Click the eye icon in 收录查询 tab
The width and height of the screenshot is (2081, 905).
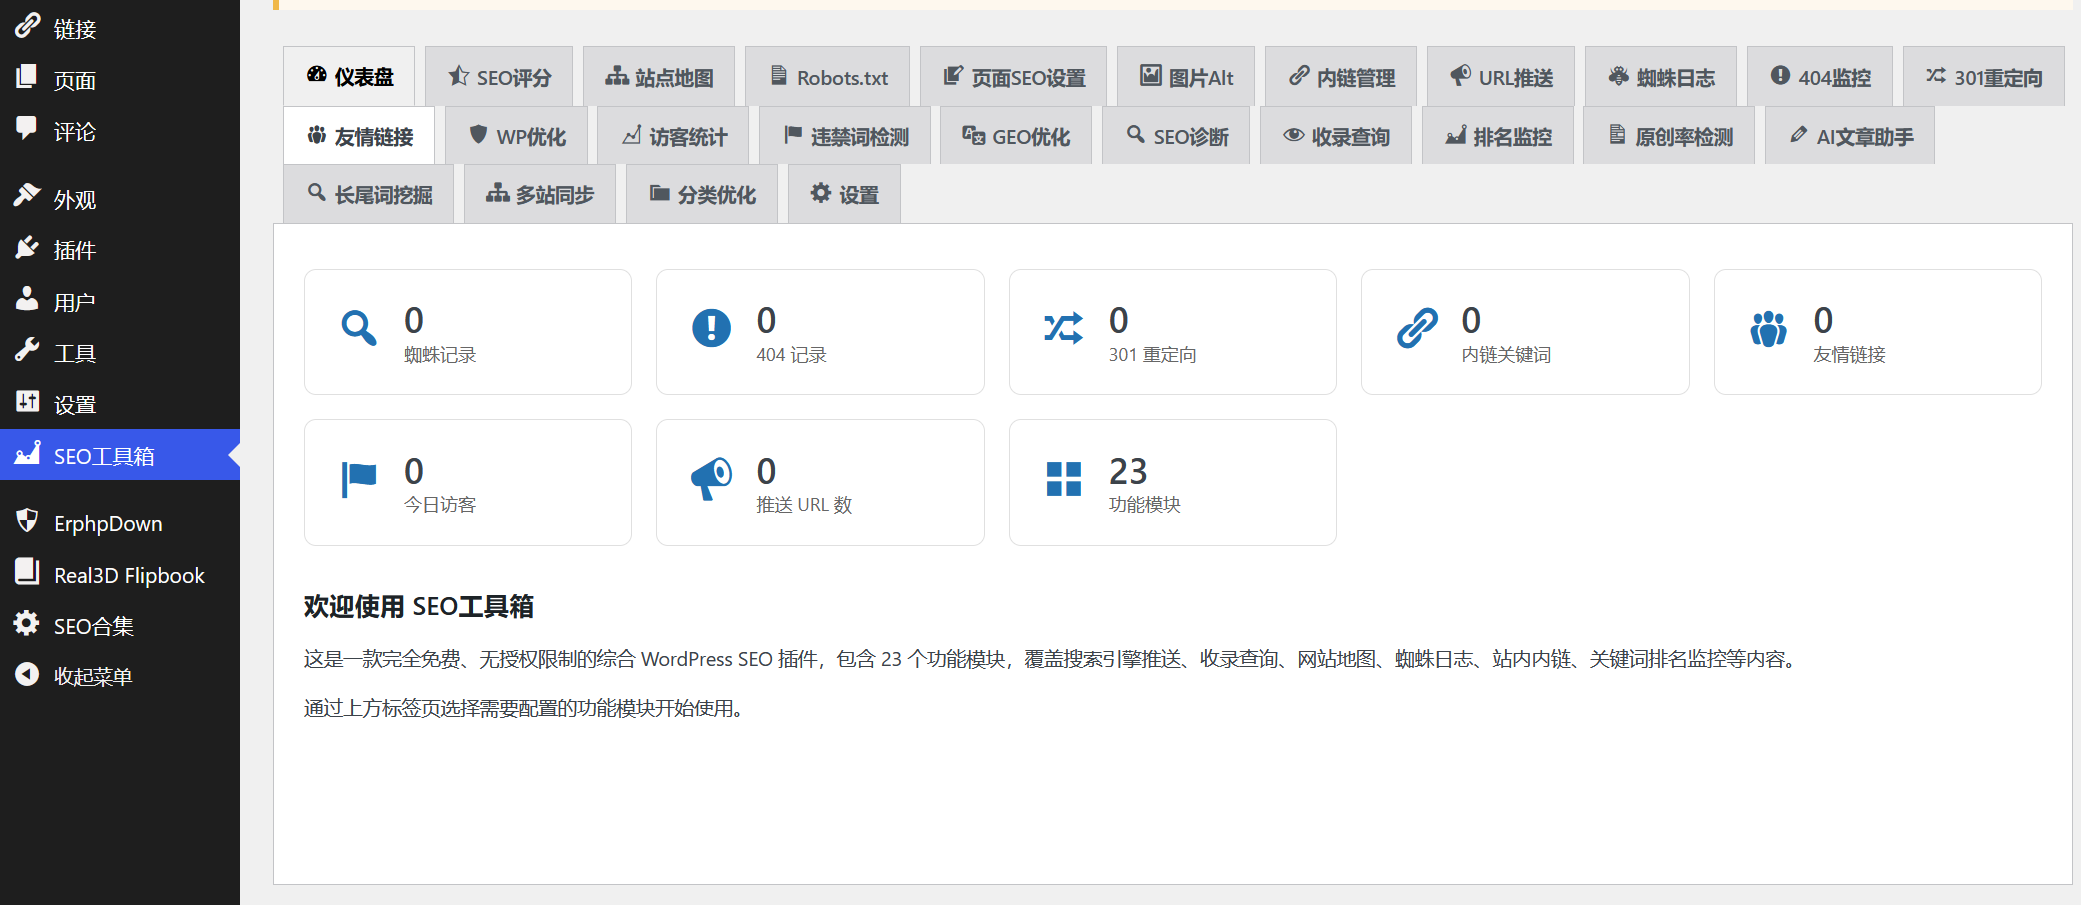(1294, 135)
